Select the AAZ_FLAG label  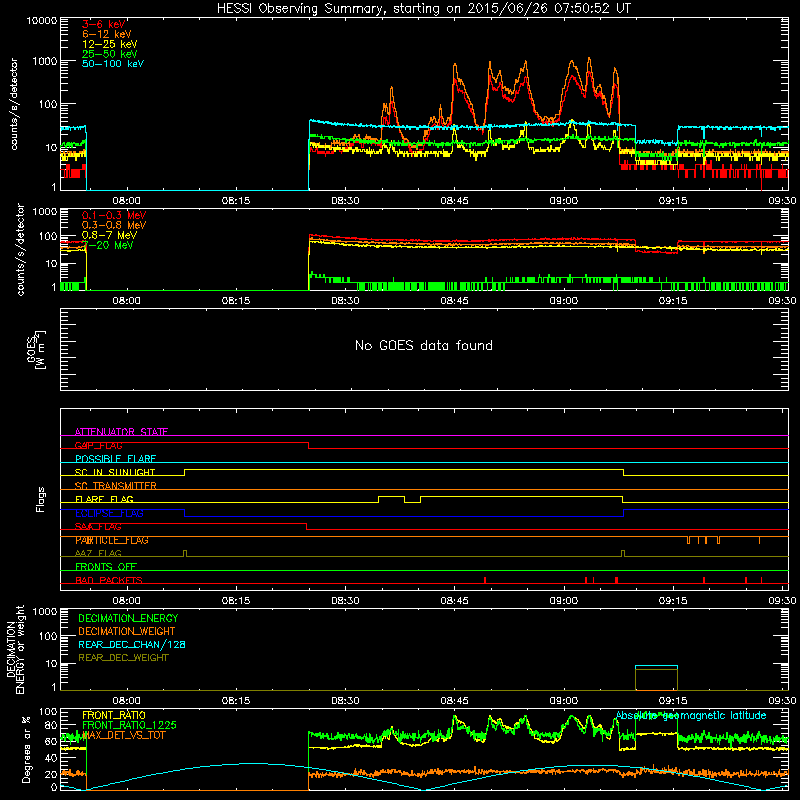(98, 553)
